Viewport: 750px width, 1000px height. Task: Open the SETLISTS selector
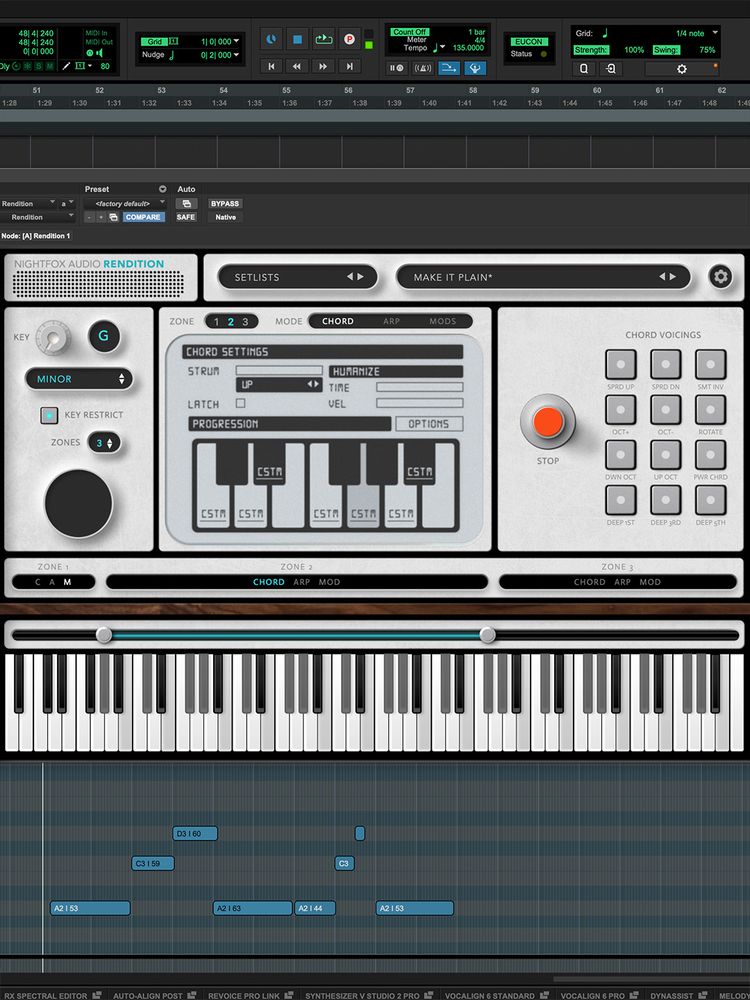298,277
